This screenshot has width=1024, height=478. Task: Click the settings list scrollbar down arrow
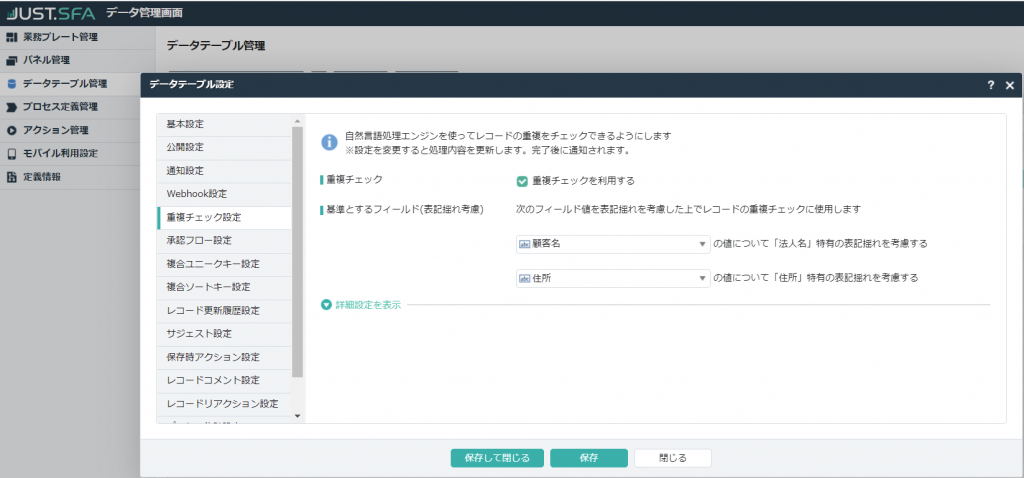(x=297, y=414)
